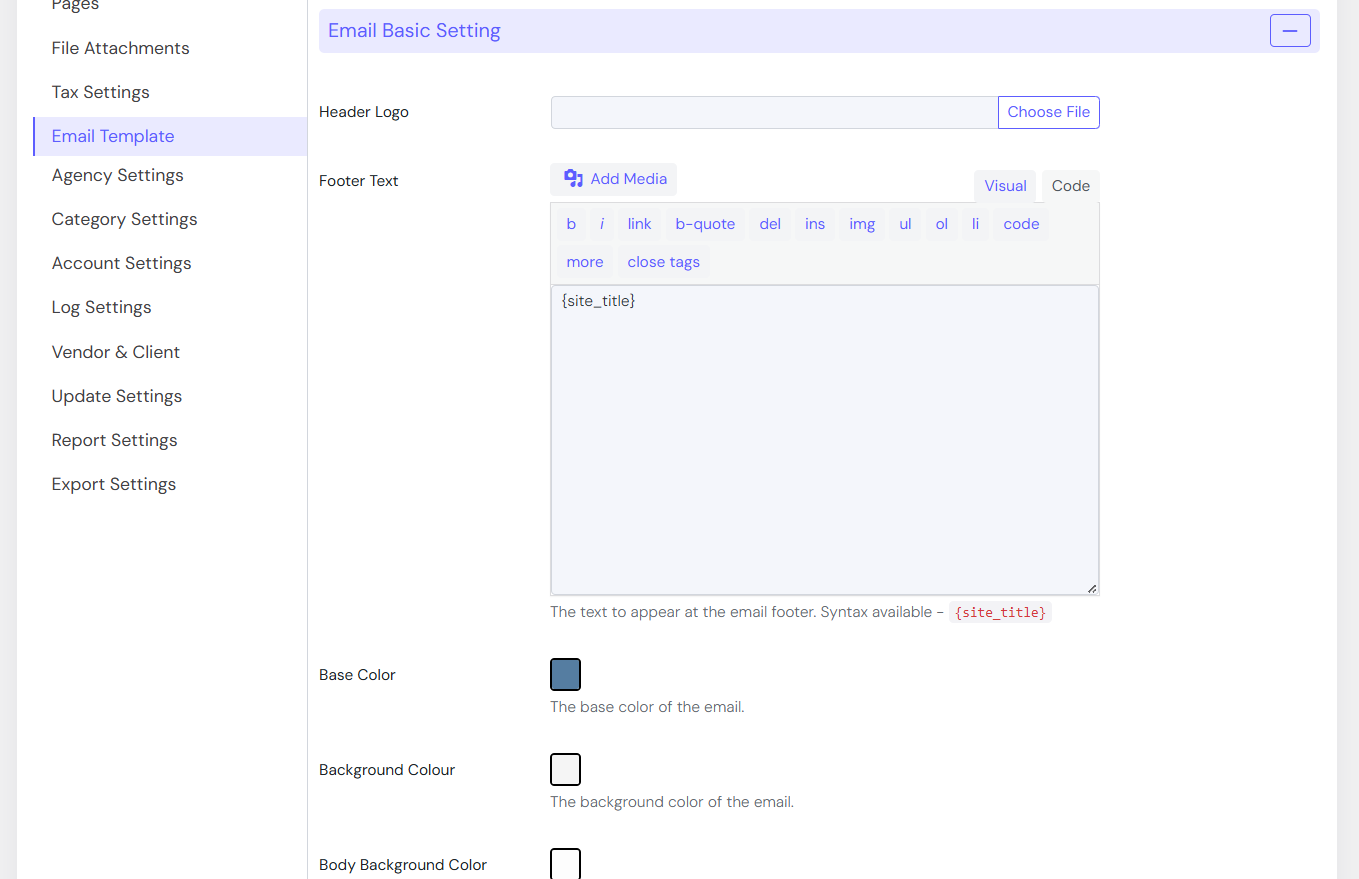Screen dimensions: 1359x879
Task: Click the Add Media button
Action: (614, 179)
